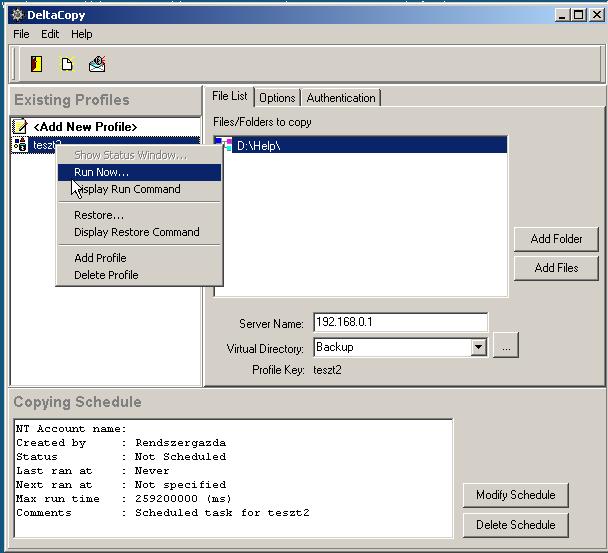Click the '259200000 (ms)' max run time
The height and width of the screenshot is (553, 608).
click(x=183, y=498)
